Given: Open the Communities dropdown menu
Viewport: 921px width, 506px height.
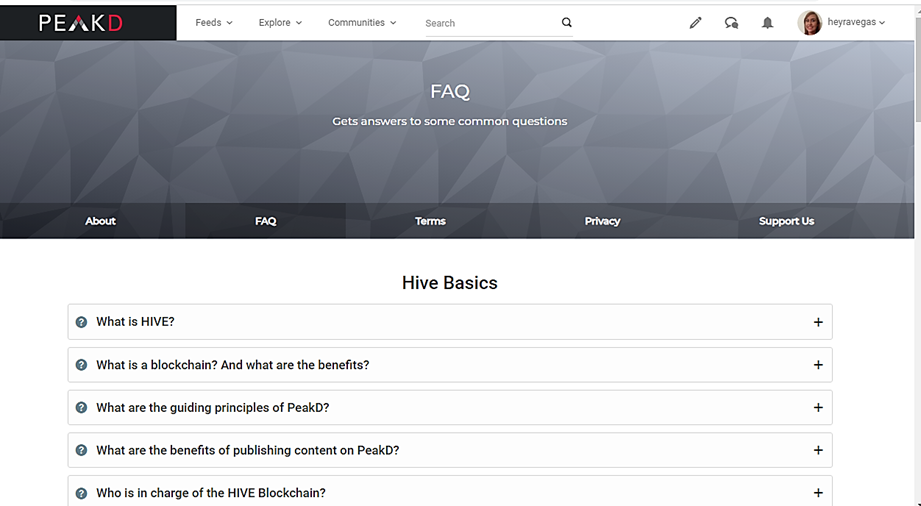Looking at the screenshot, I should pos(362,22).
